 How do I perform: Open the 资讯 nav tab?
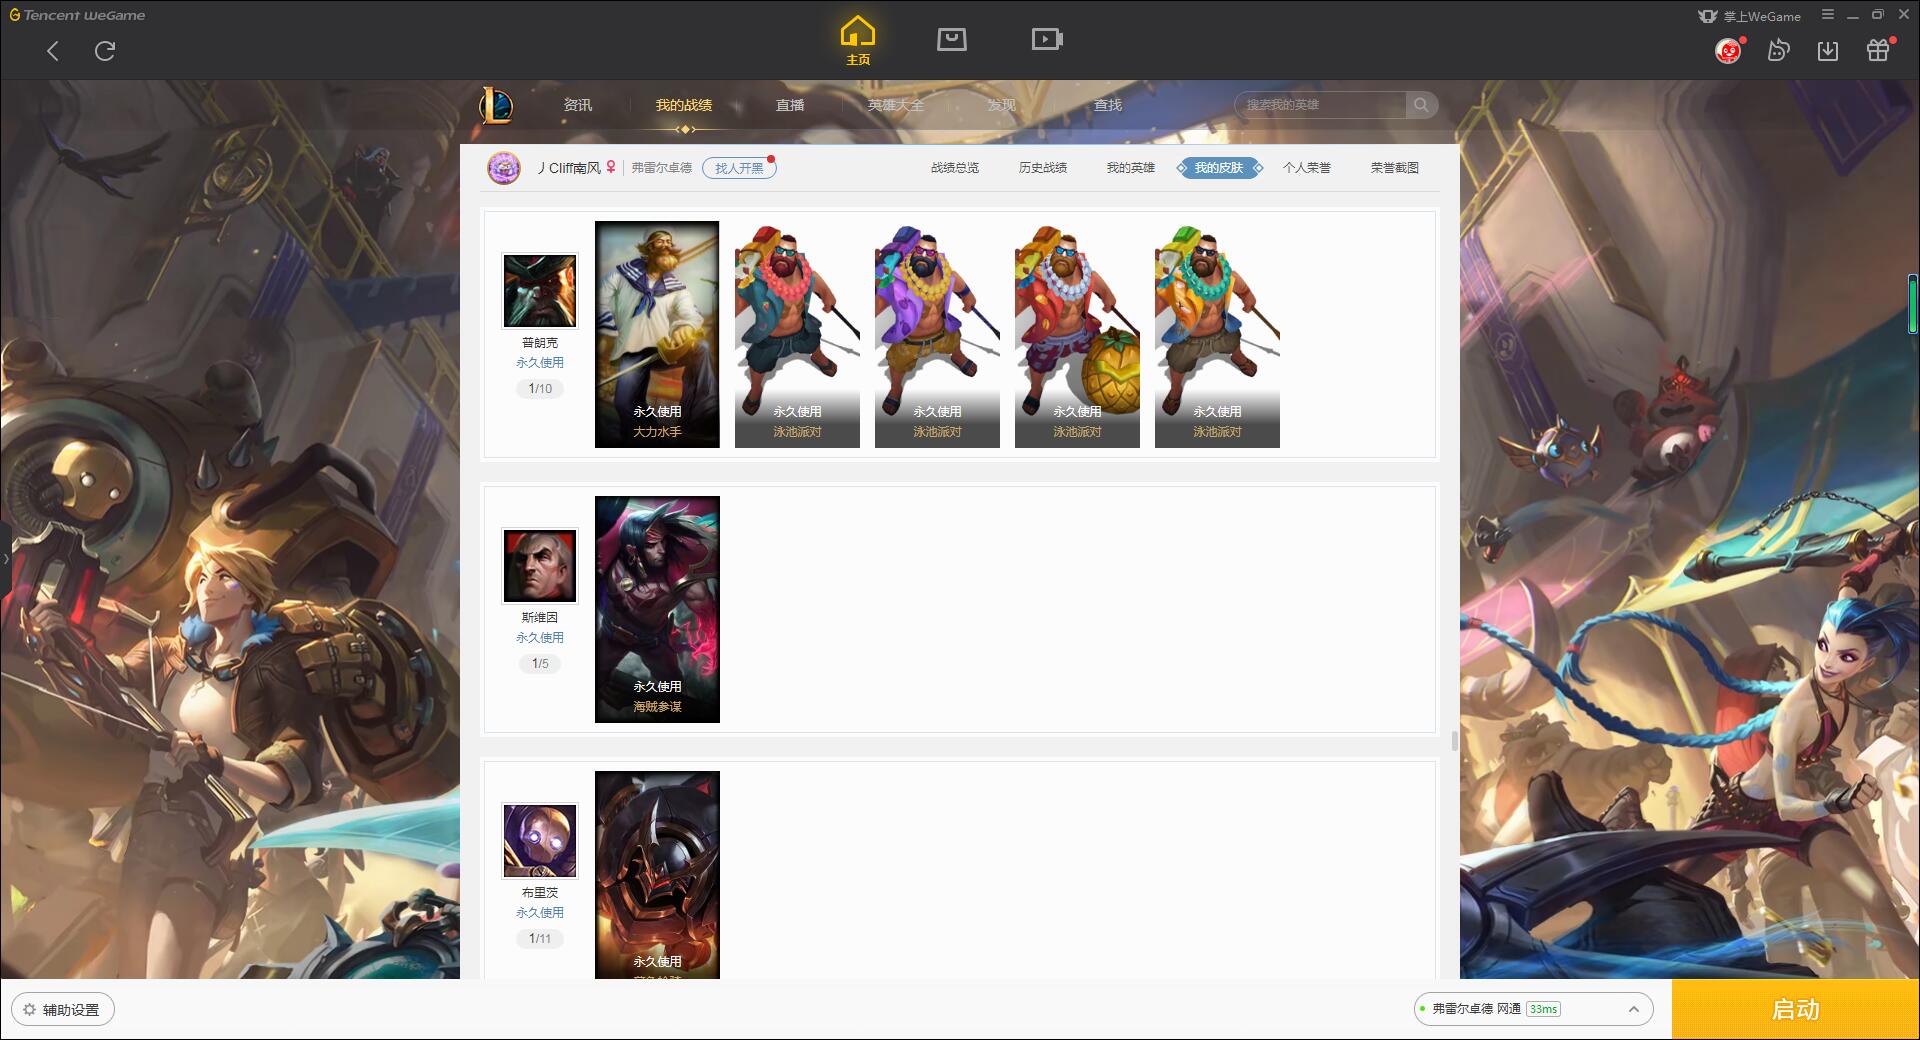click(578, 105)
